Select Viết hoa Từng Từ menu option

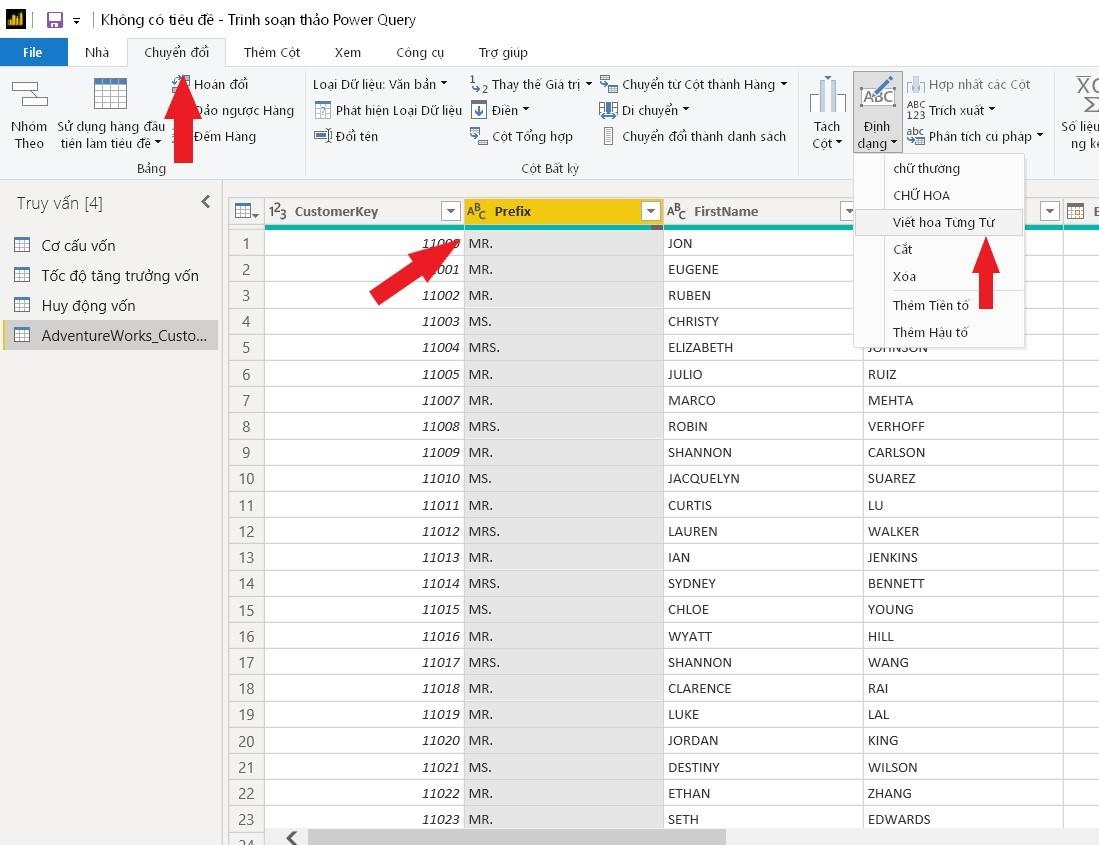pos(943,222)
